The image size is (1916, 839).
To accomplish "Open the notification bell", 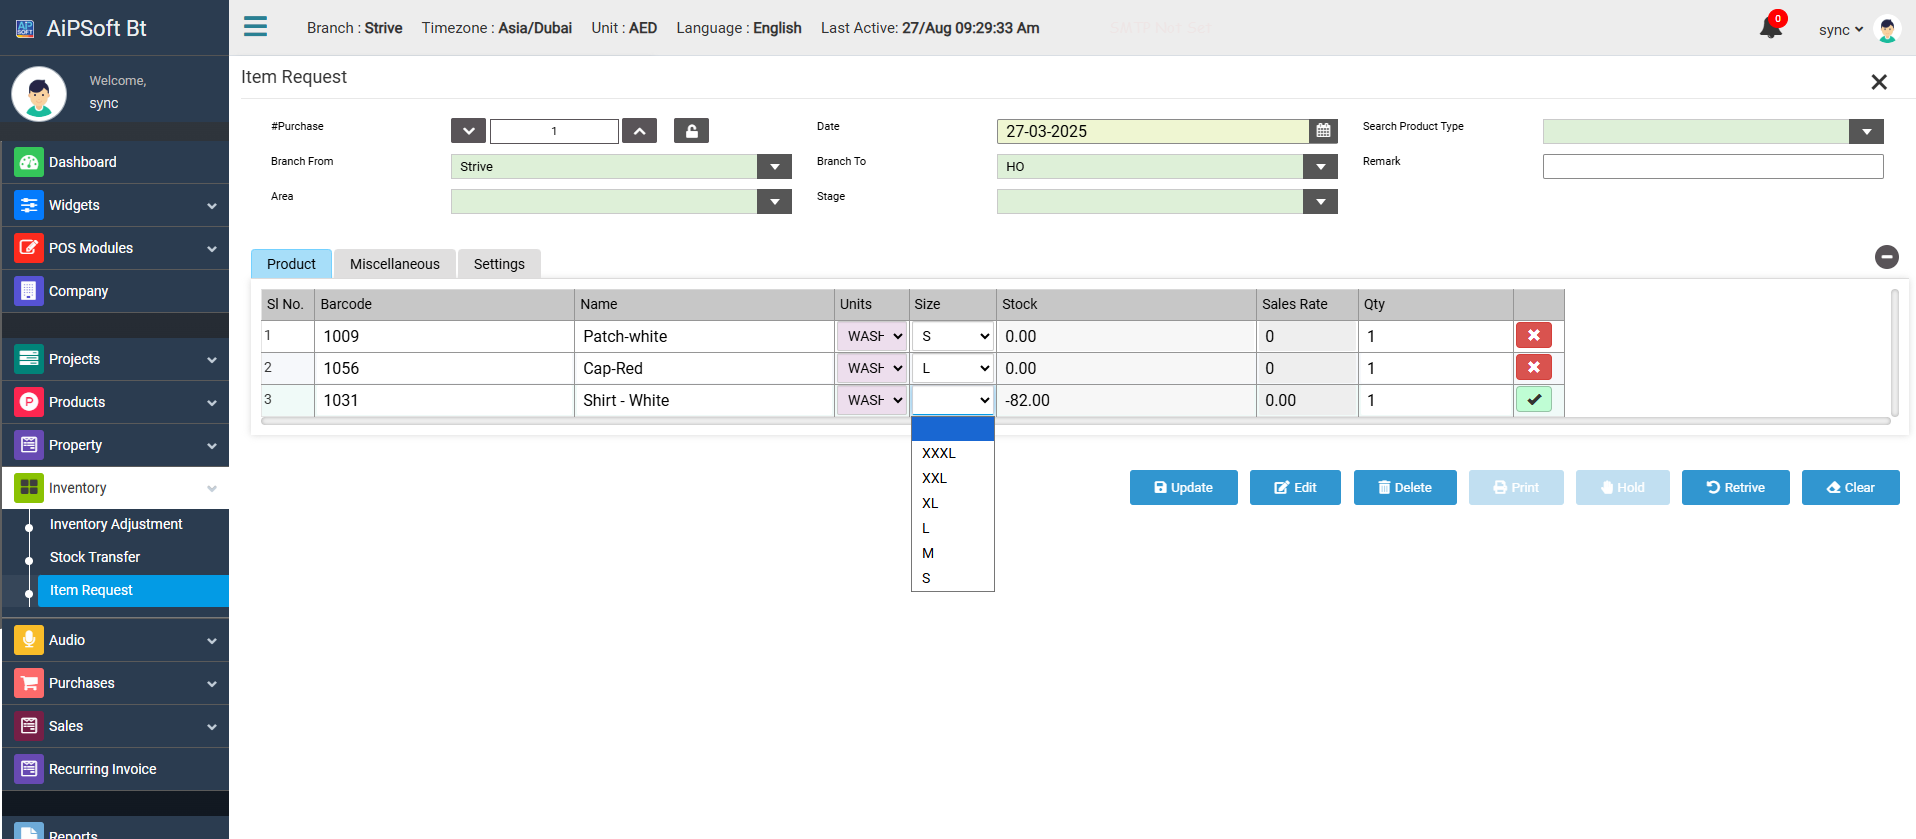I will coord(1770,28).
